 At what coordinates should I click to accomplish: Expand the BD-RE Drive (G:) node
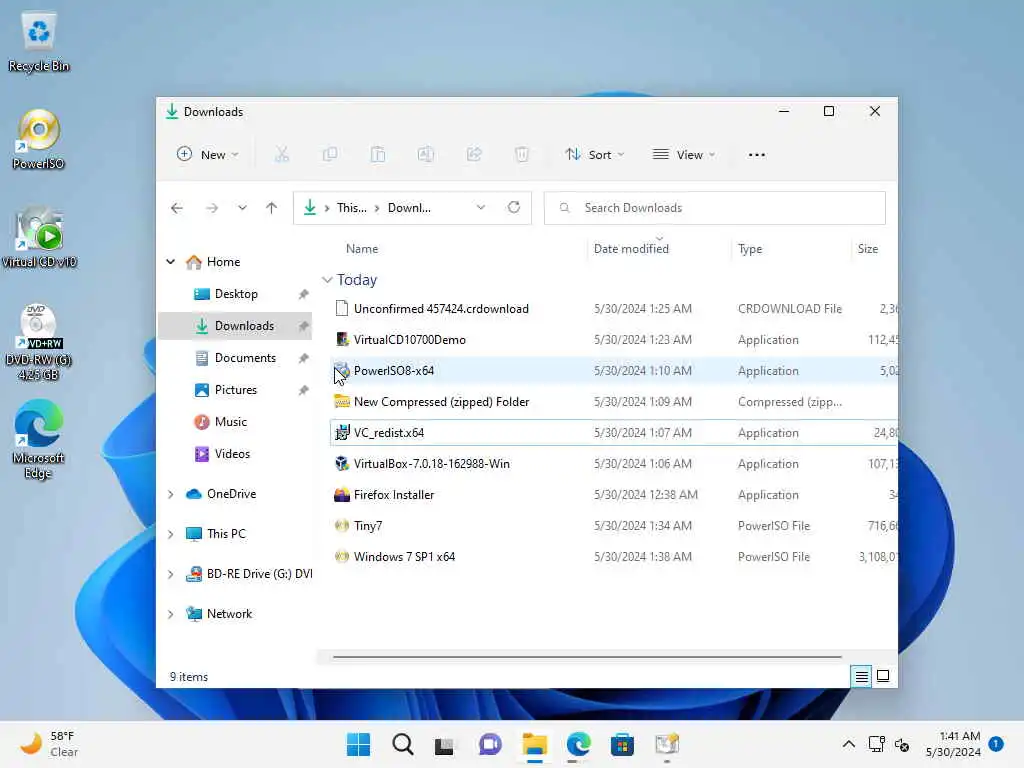tap(170, 574)
